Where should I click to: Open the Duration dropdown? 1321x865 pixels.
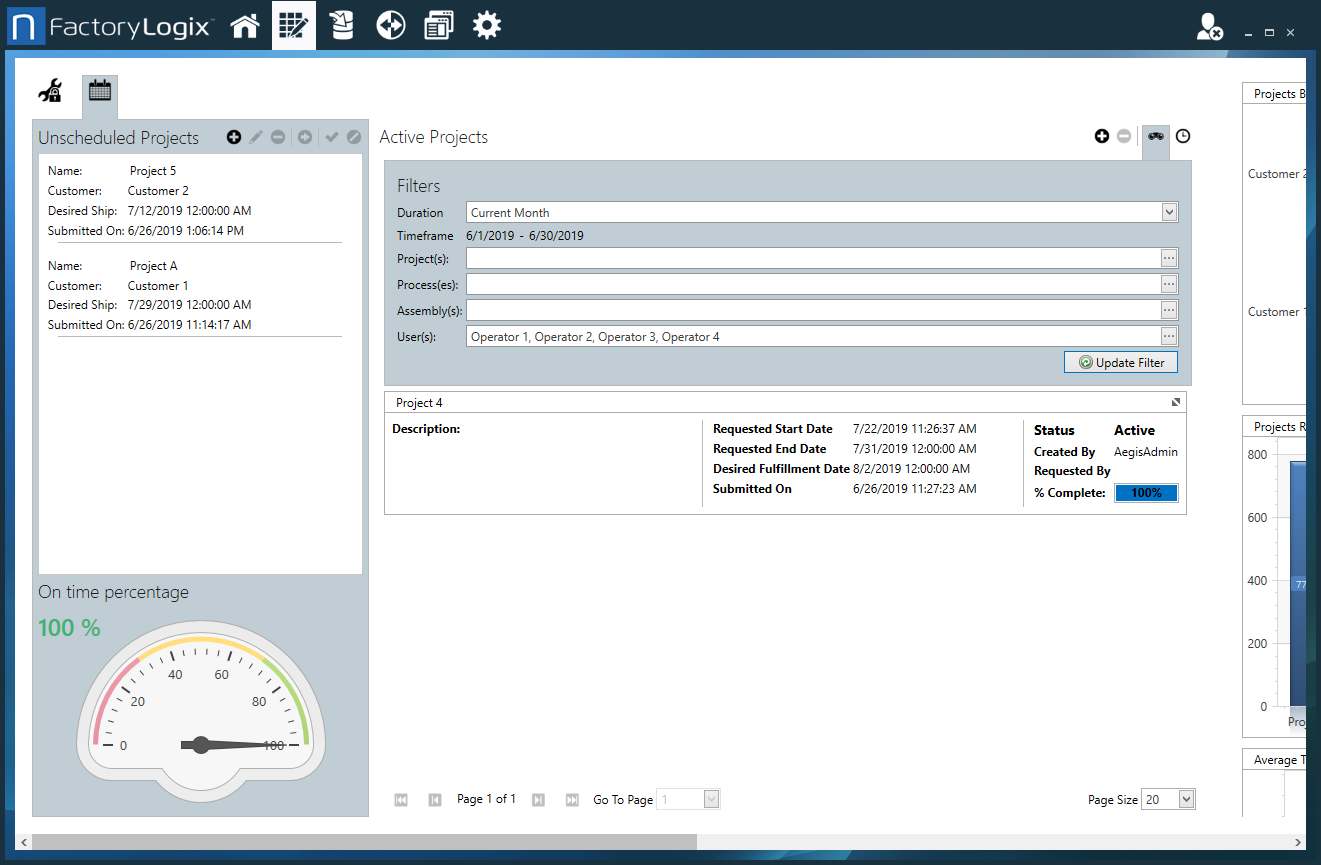1169,212
